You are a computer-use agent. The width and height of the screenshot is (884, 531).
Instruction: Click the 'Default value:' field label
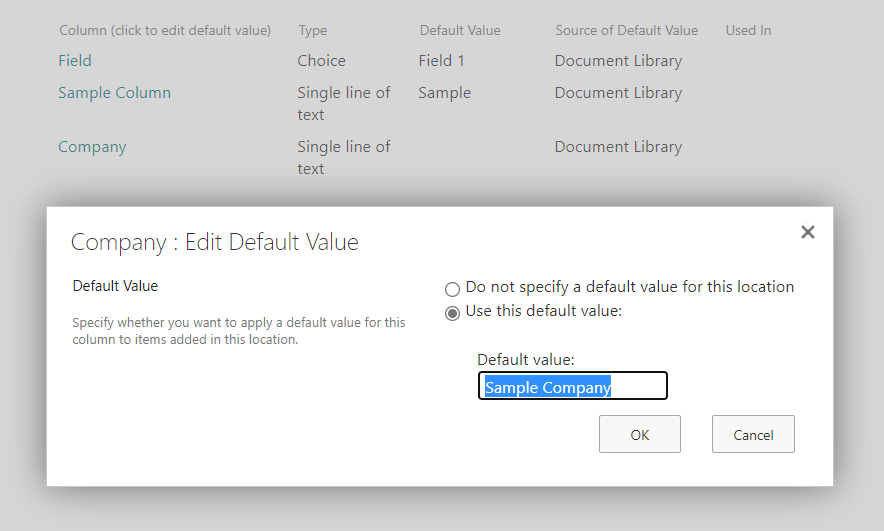pos(525,360)
